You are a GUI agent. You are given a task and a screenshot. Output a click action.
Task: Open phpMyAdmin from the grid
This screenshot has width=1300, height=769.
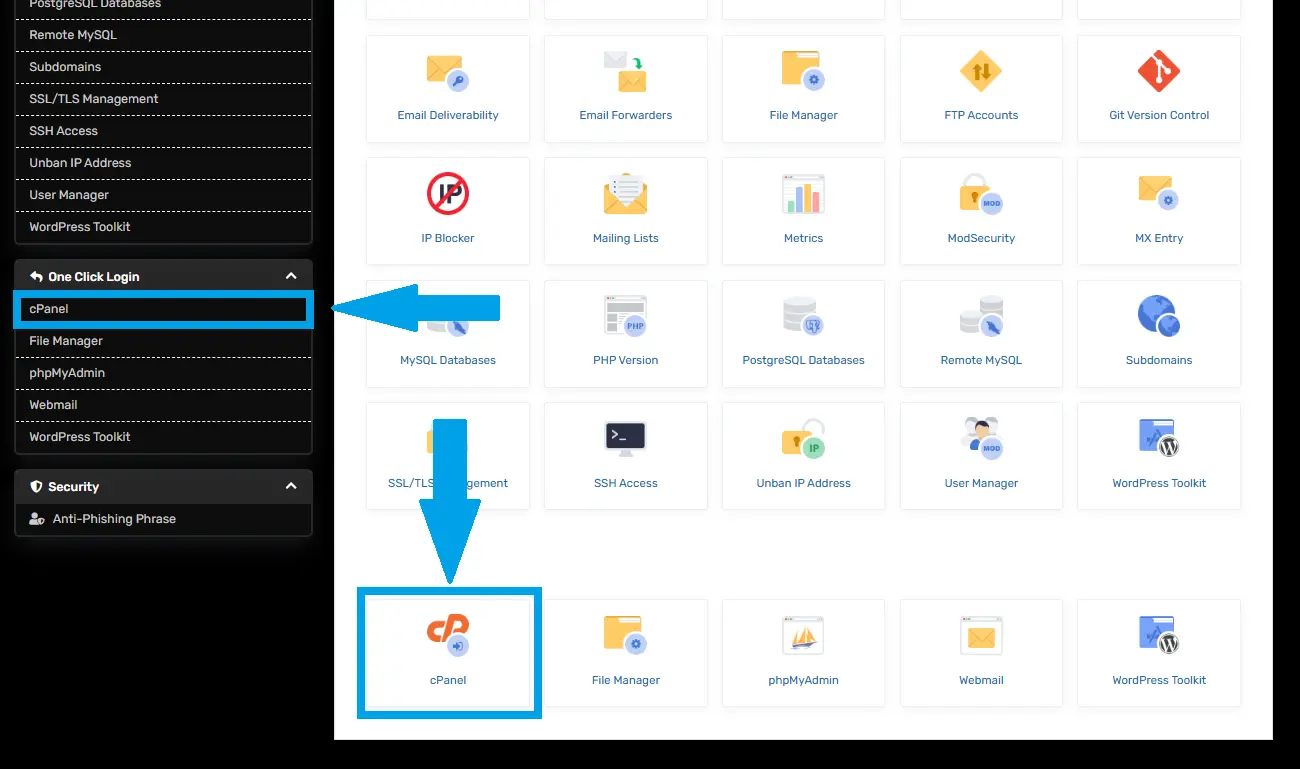(x=803, y=652)
